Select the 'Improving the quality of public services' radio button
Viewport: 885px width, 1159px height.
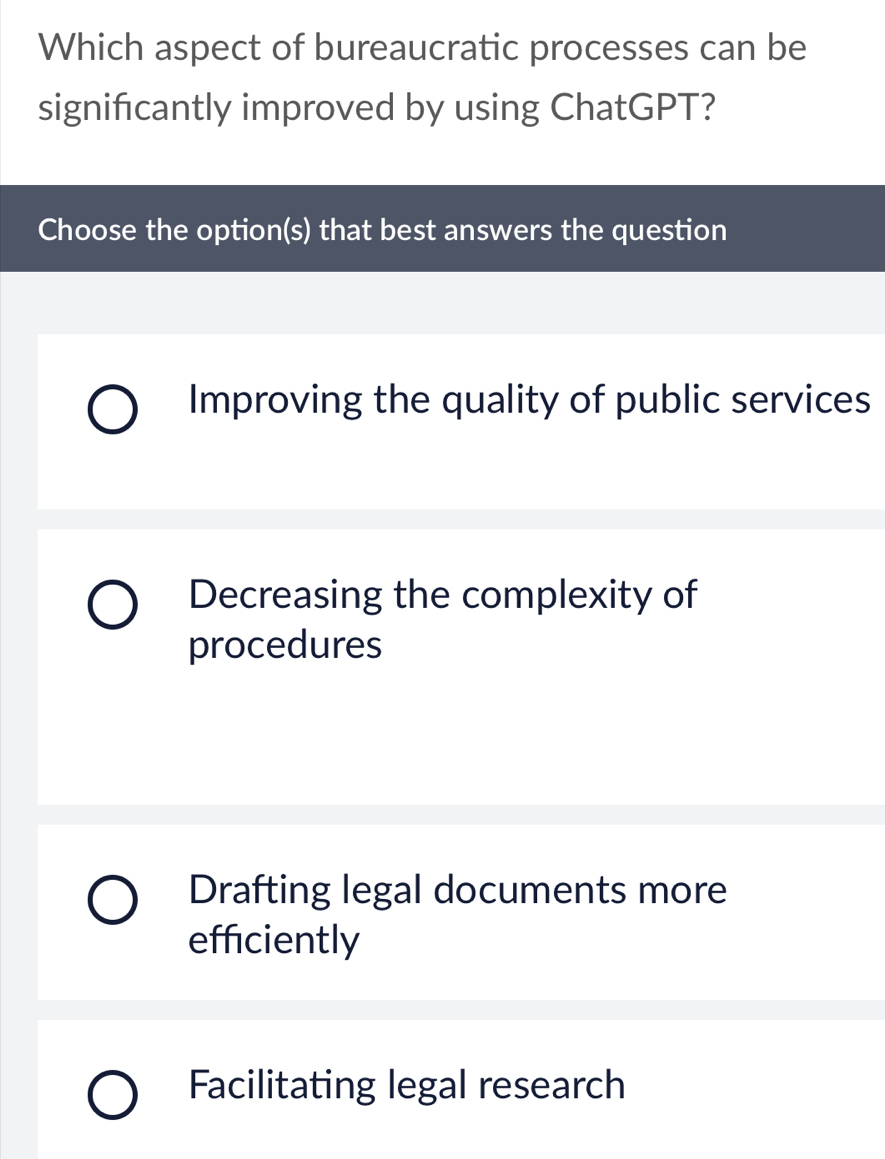(x=111, y=408)
